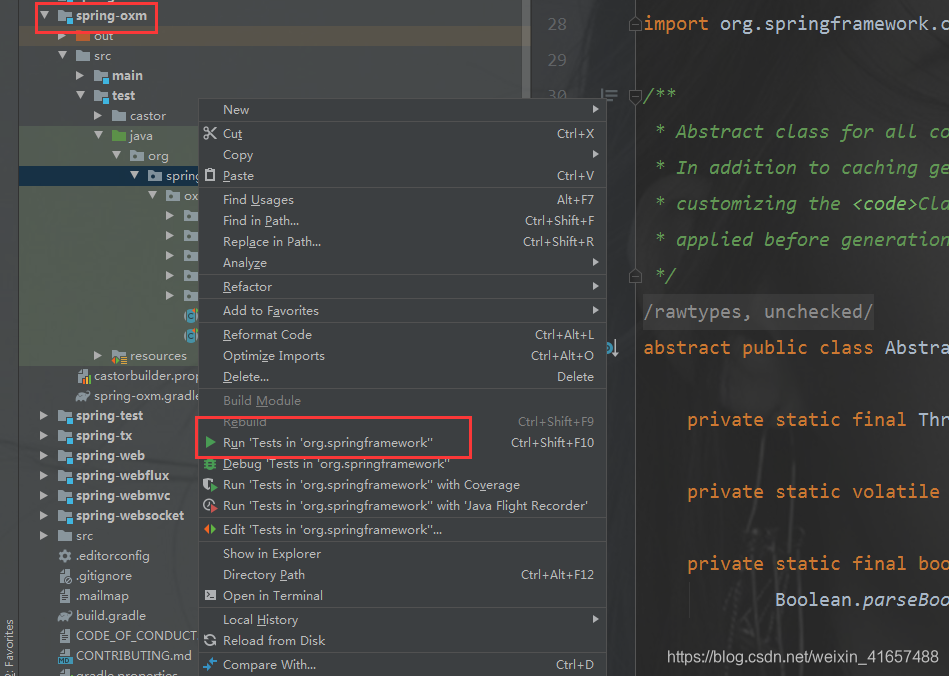This screenshot has height=676, width=949.
Task: Click line number 28 in the gutter
Action: [557, 24]
